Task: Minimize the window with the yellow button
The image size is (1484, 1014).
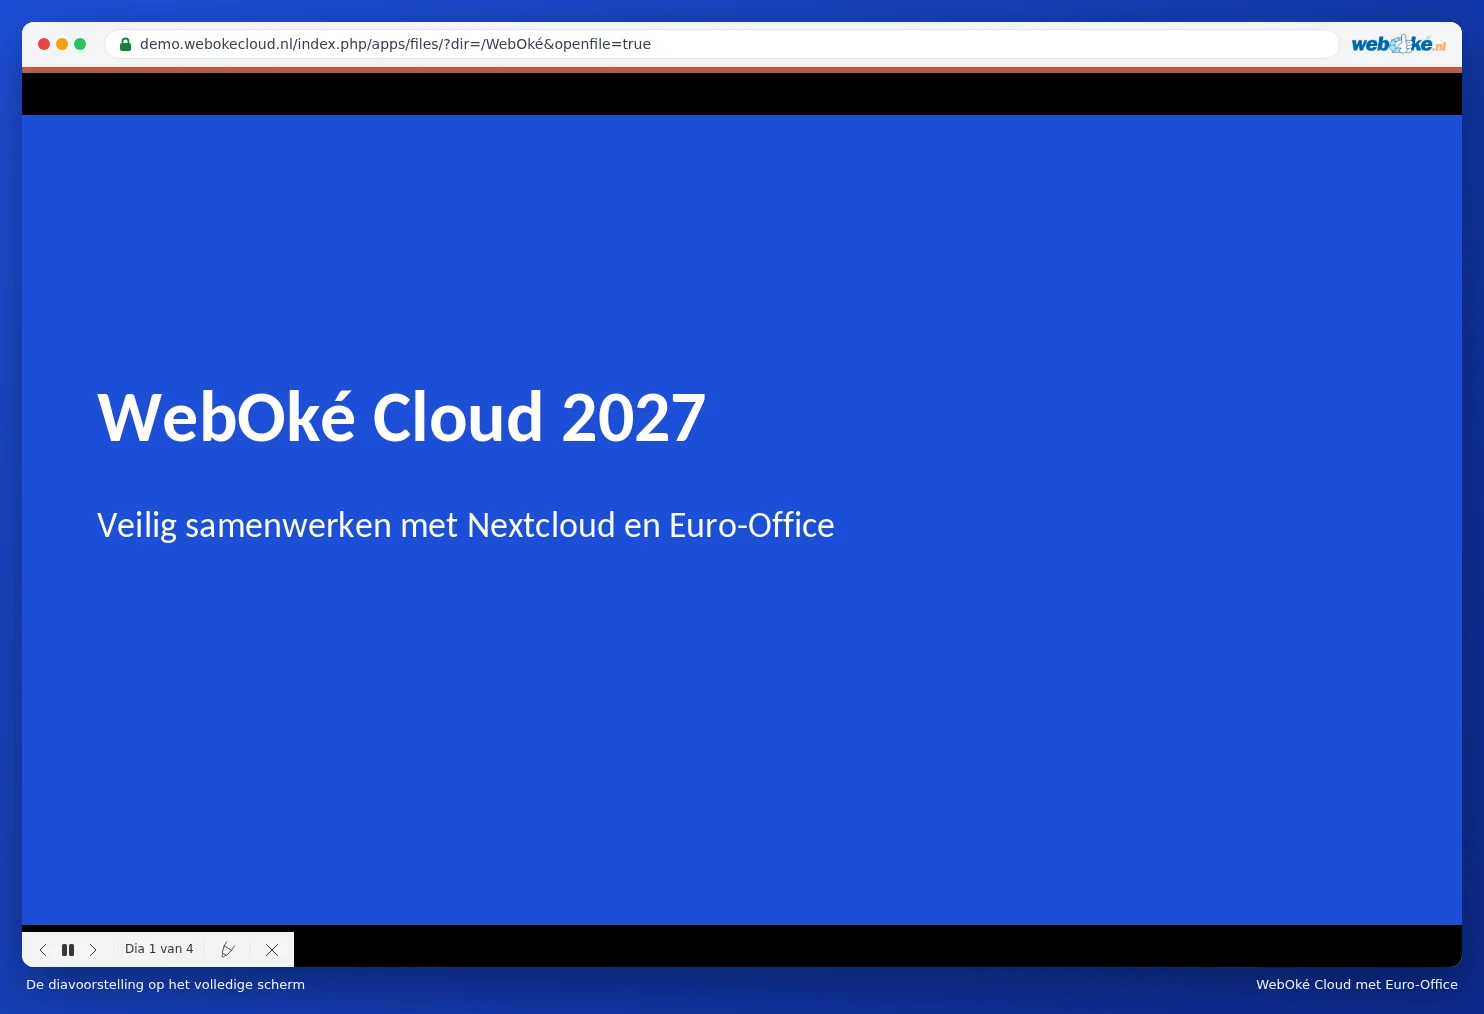Action: pos(62,44)
